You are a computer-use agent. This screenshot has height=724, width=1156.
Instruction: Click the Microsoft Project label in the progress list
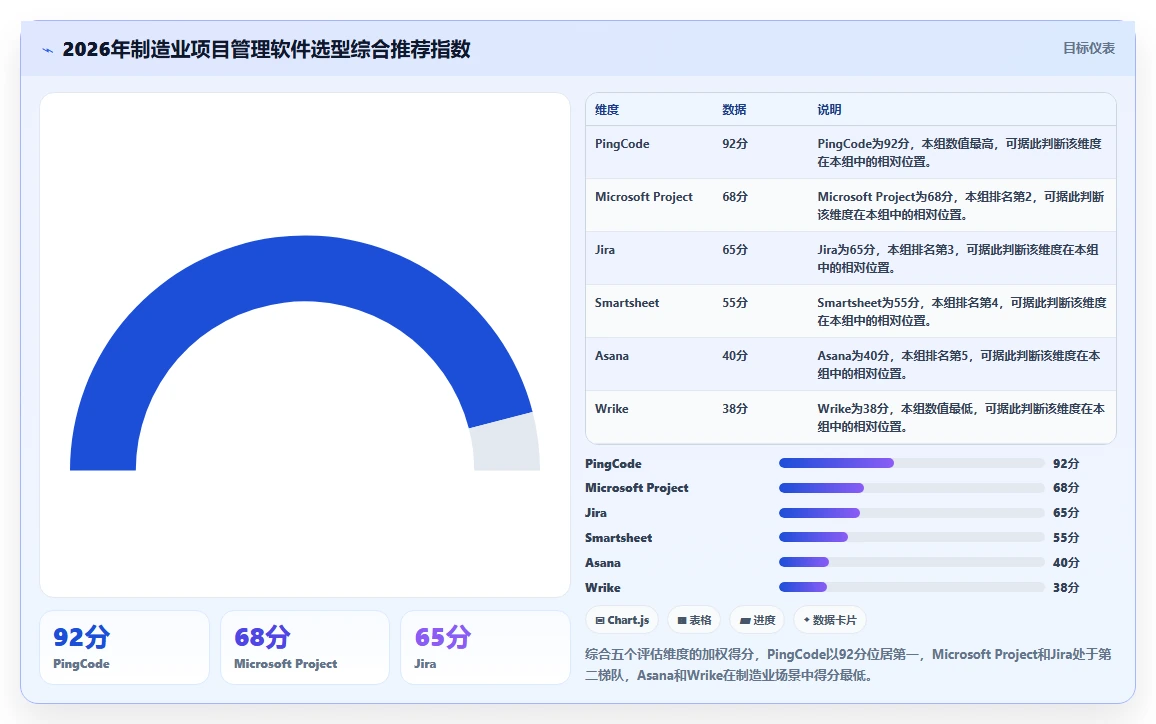[637, 488]
